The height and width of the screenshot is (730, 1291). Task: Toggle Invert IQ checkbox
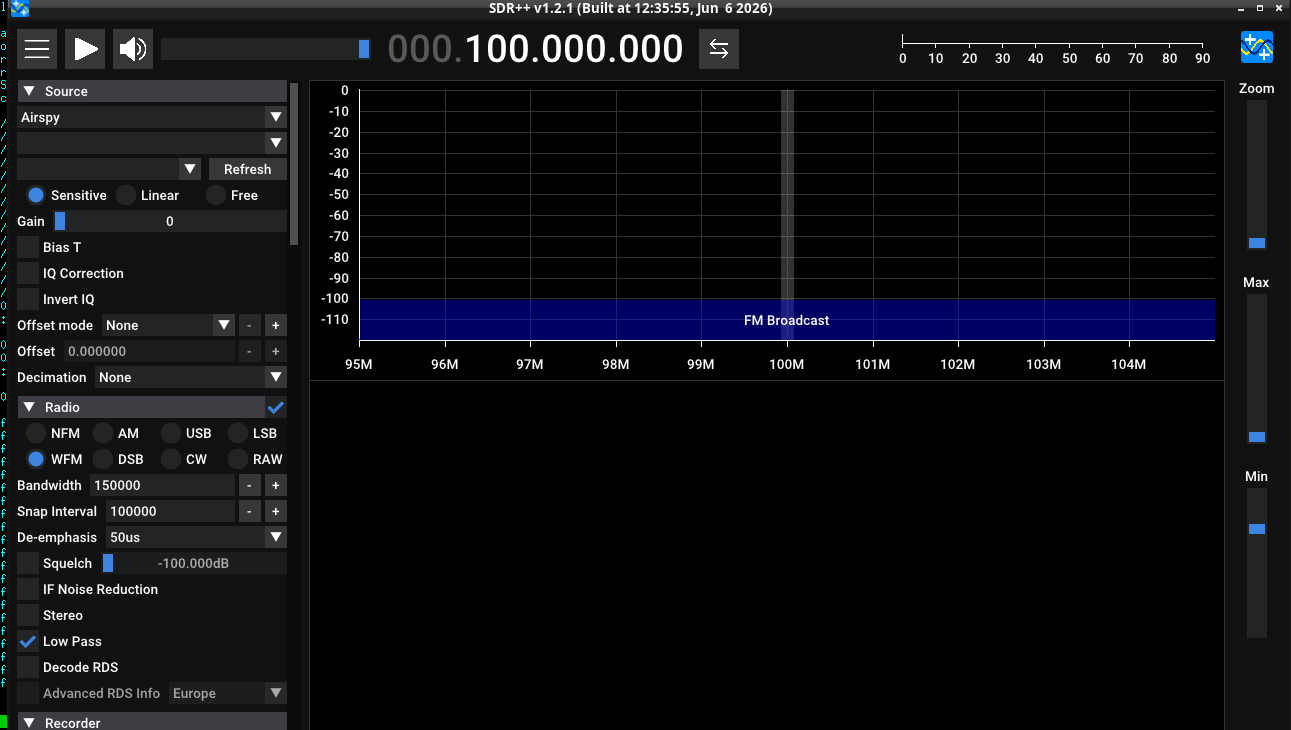(x=28, y=299)
